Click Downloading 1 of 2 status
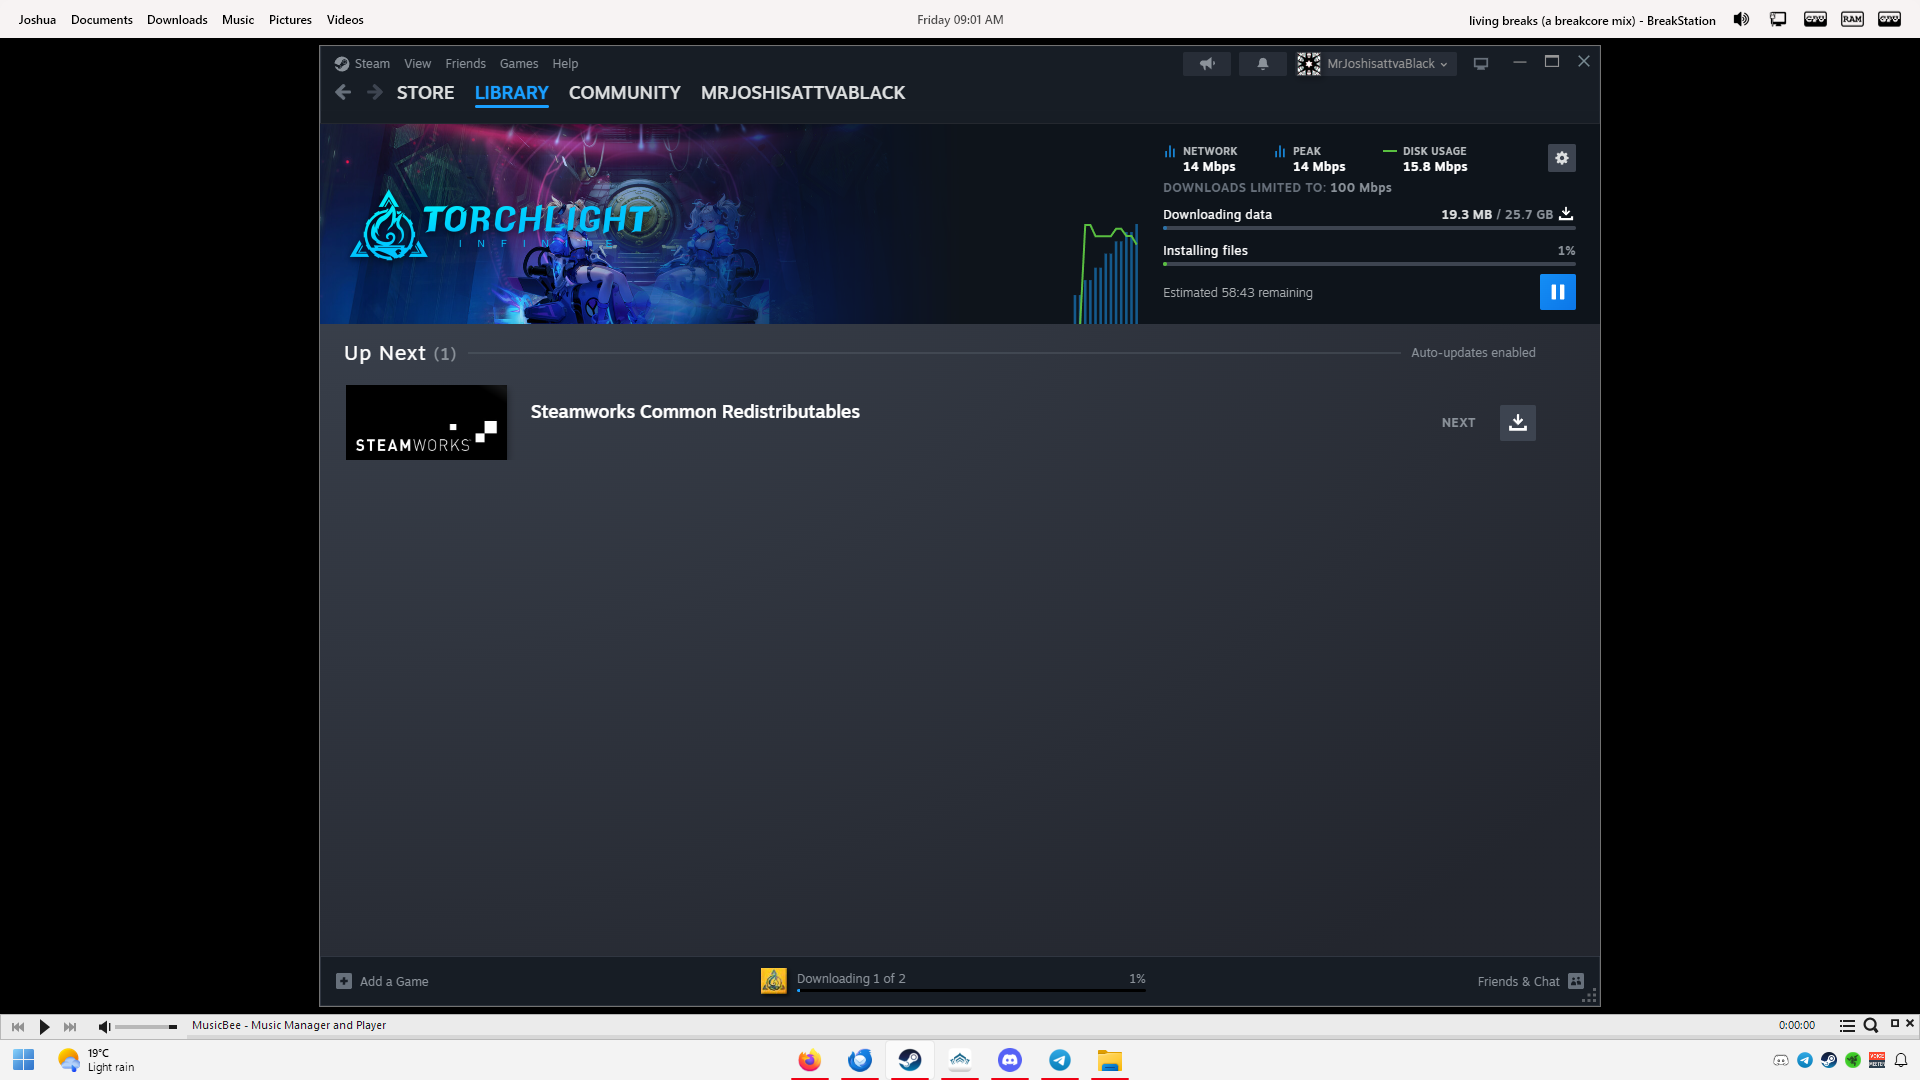Image resolution: width=1920 pixels, height=1080 pixels. (851, 978)
